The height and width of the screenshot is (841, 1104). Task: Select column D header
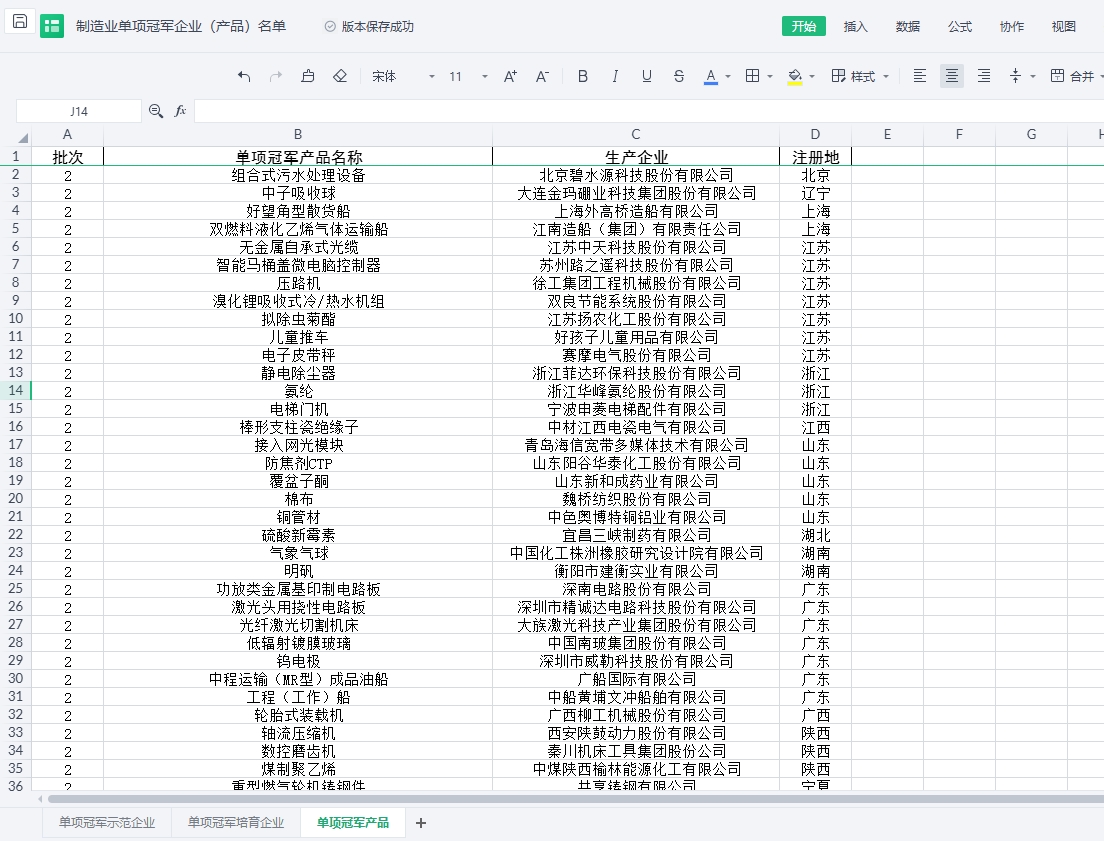(x=815, y=135)
